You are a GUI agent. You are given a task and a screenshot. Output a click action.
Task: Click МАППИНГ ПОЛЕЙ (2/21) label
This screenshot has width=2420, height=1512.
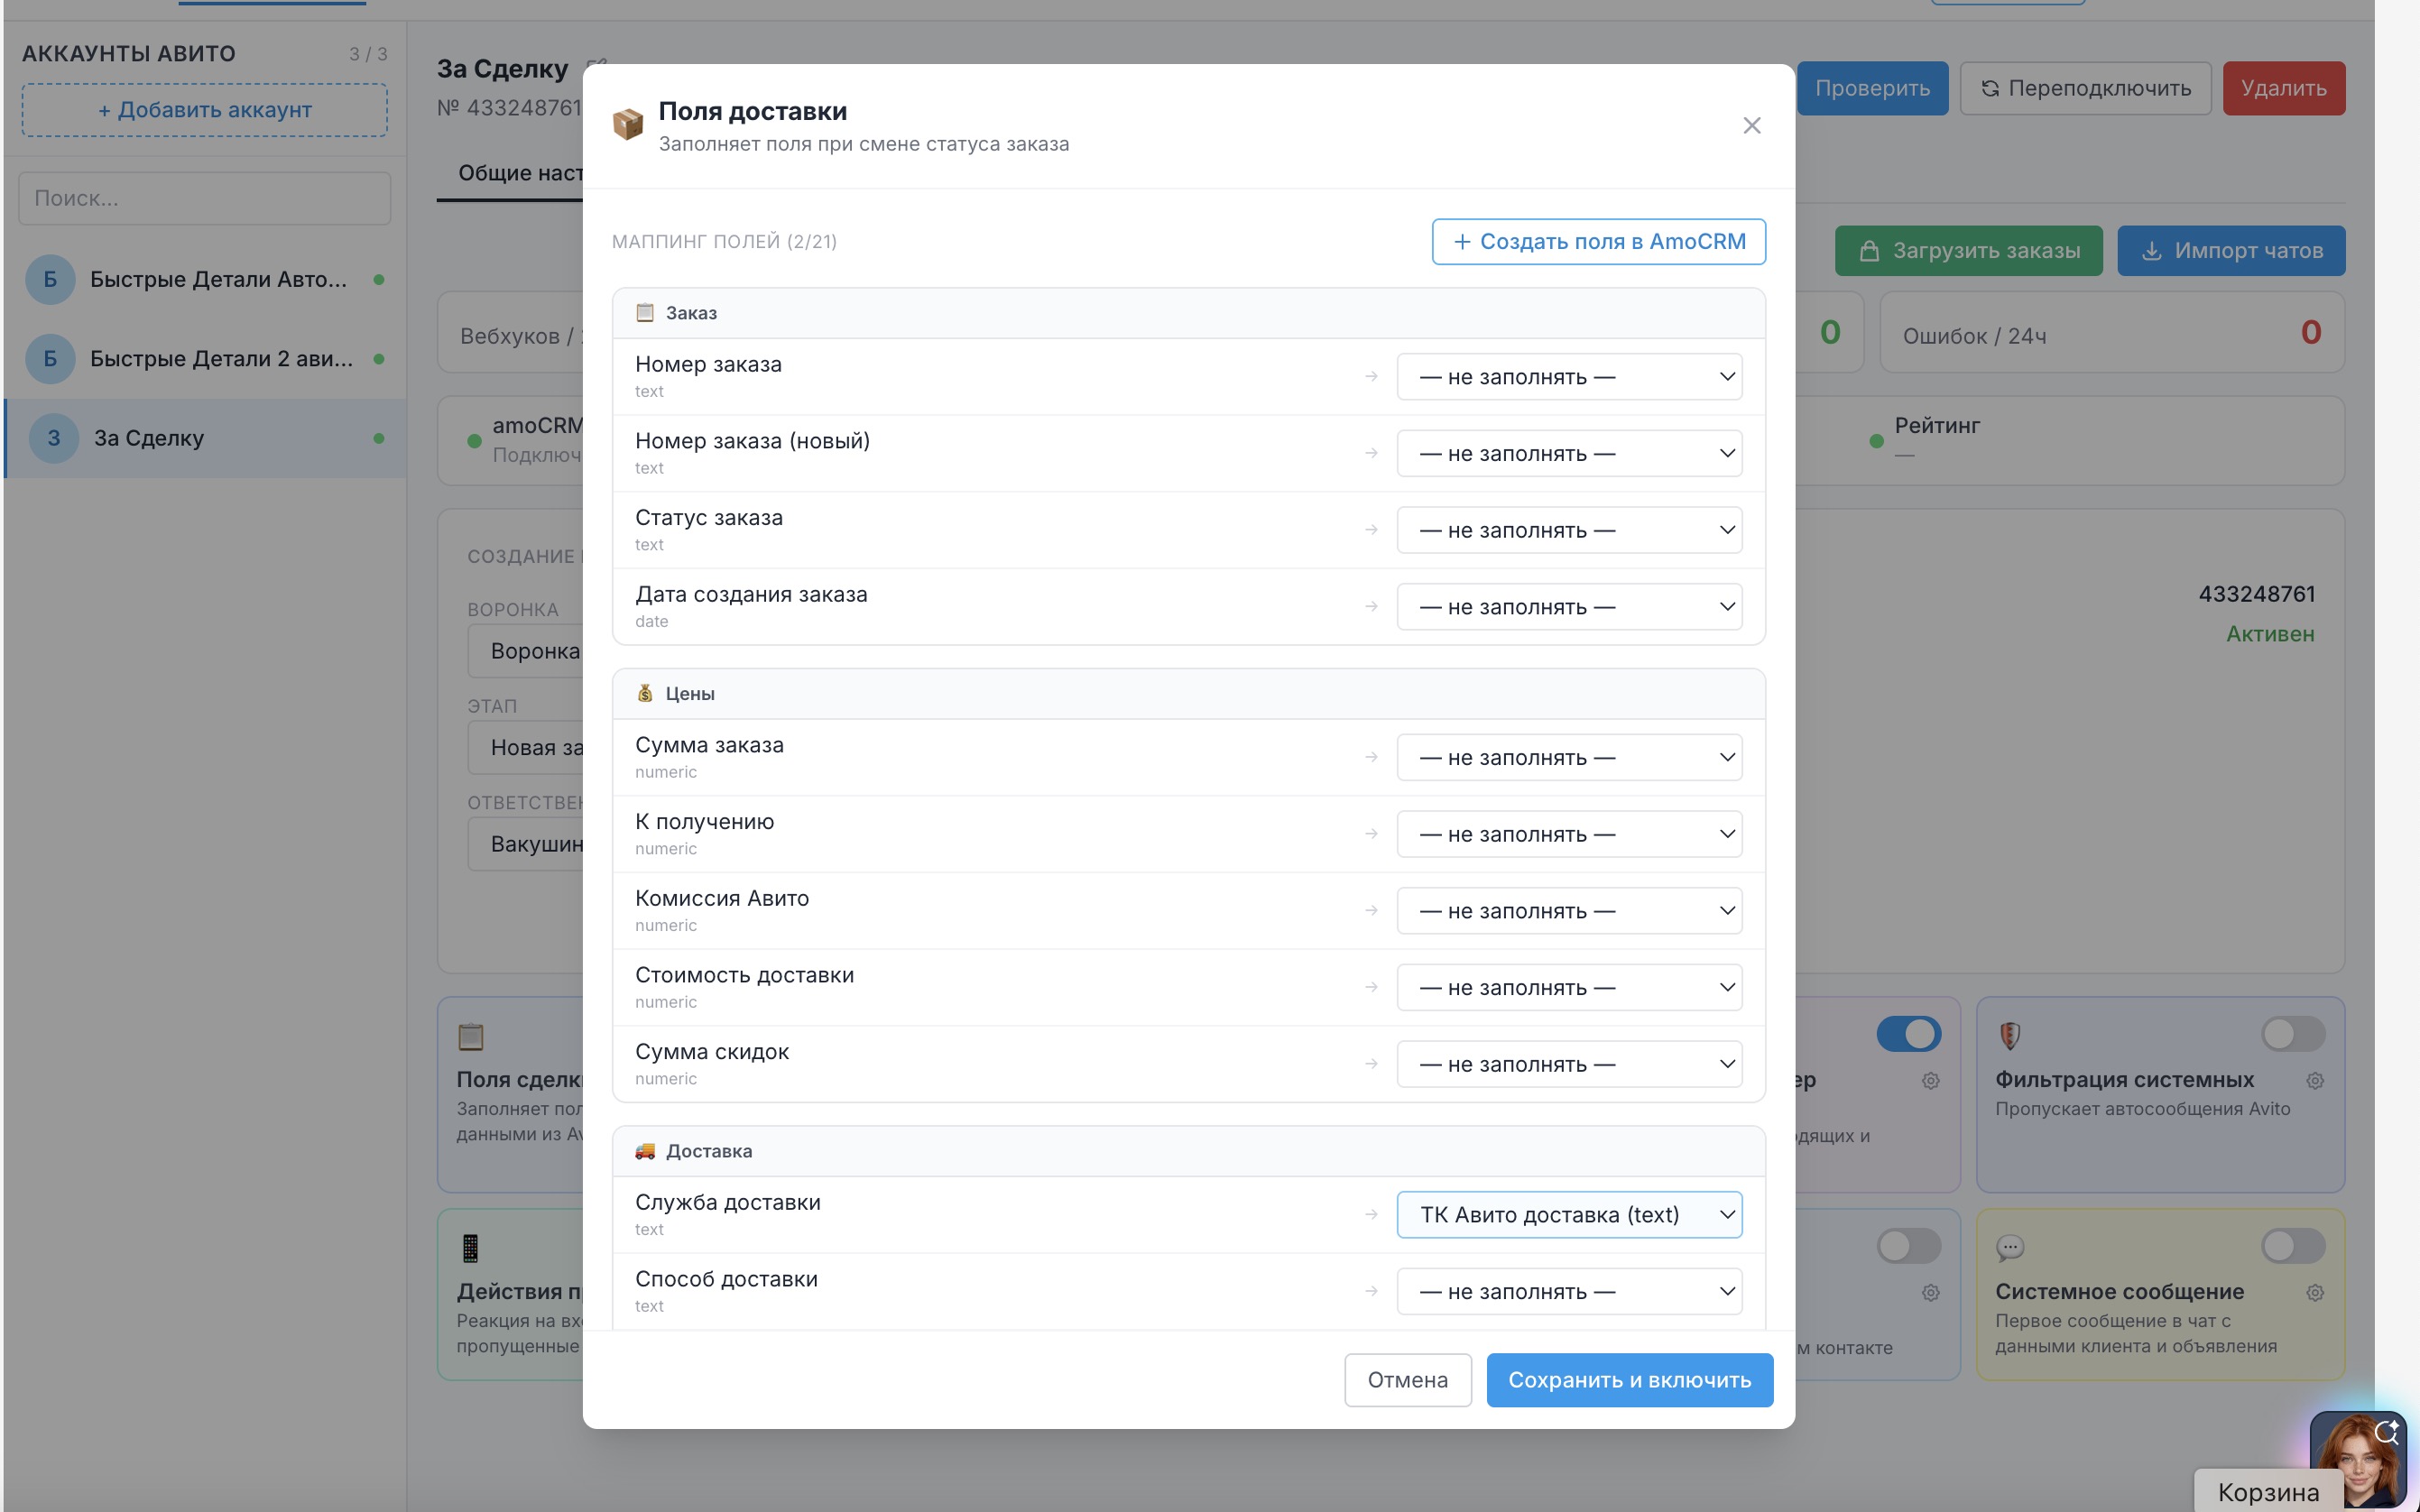tap(724, 242)
